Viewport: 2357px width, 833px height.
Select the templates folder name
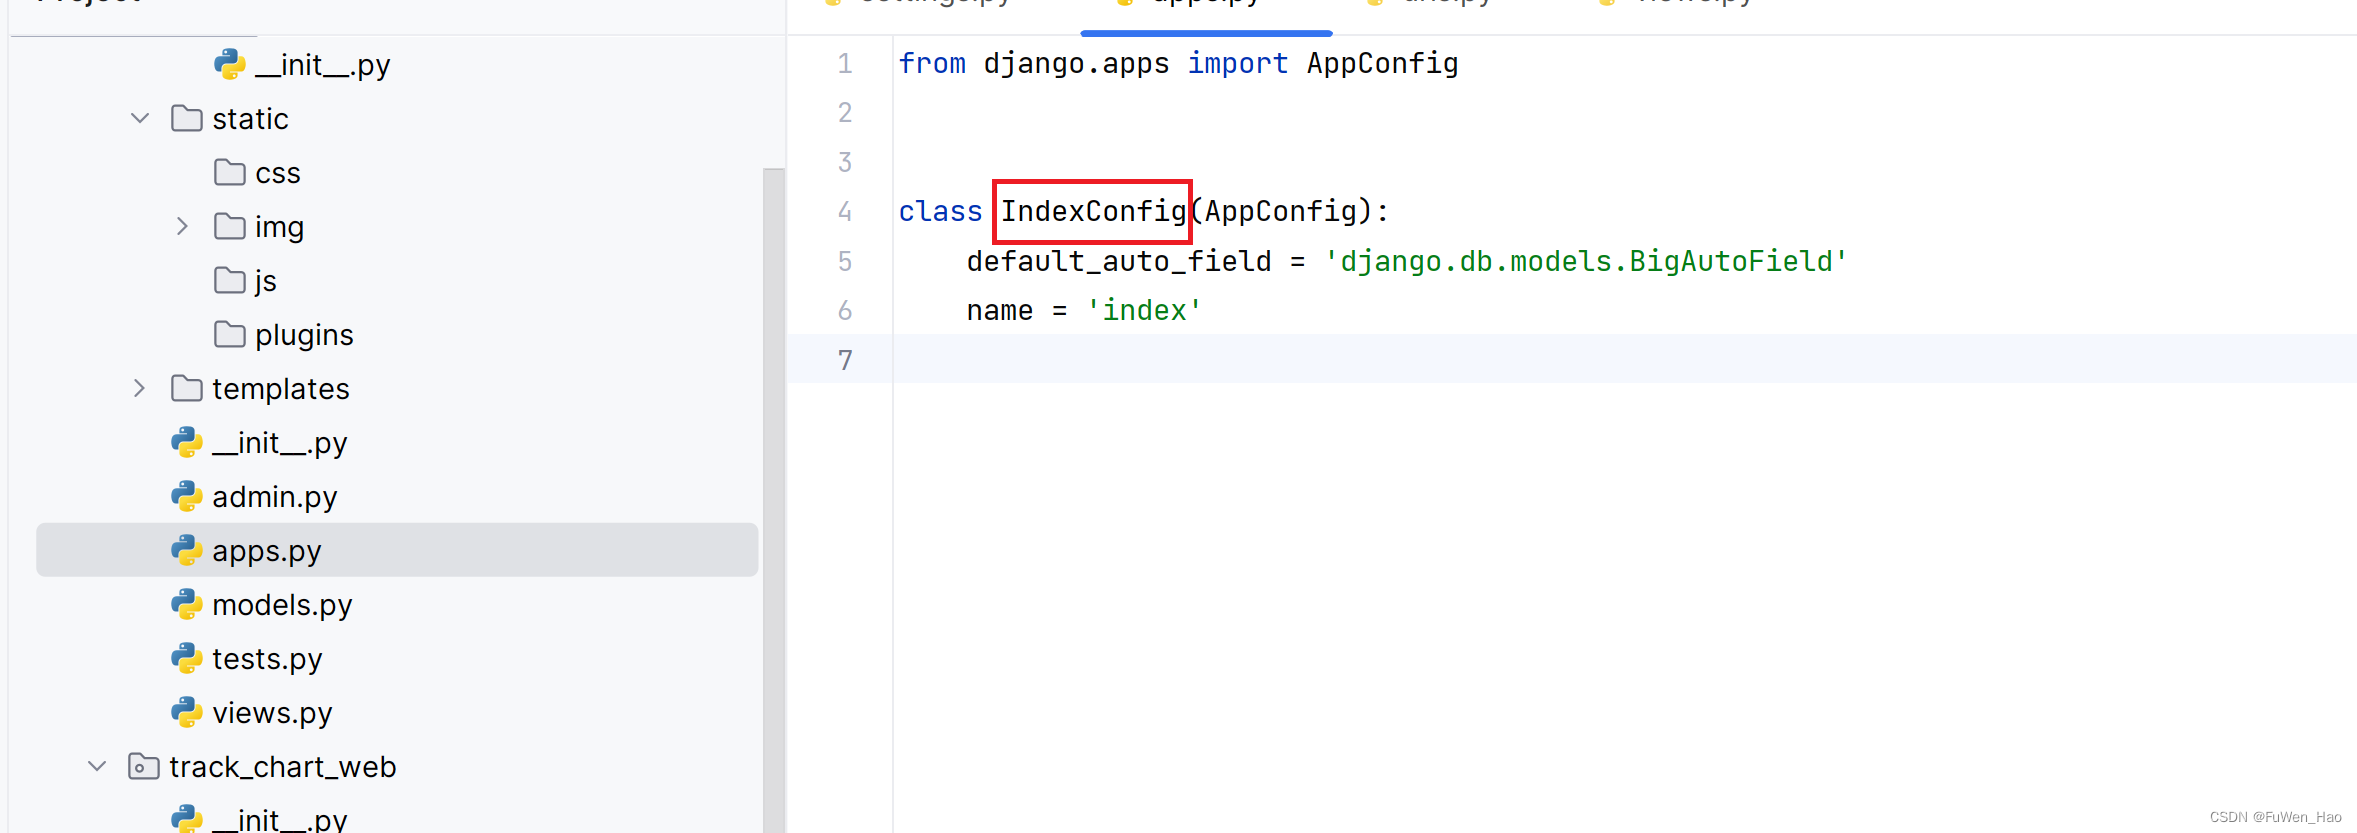pyautogui.click(x=281, y=389)
